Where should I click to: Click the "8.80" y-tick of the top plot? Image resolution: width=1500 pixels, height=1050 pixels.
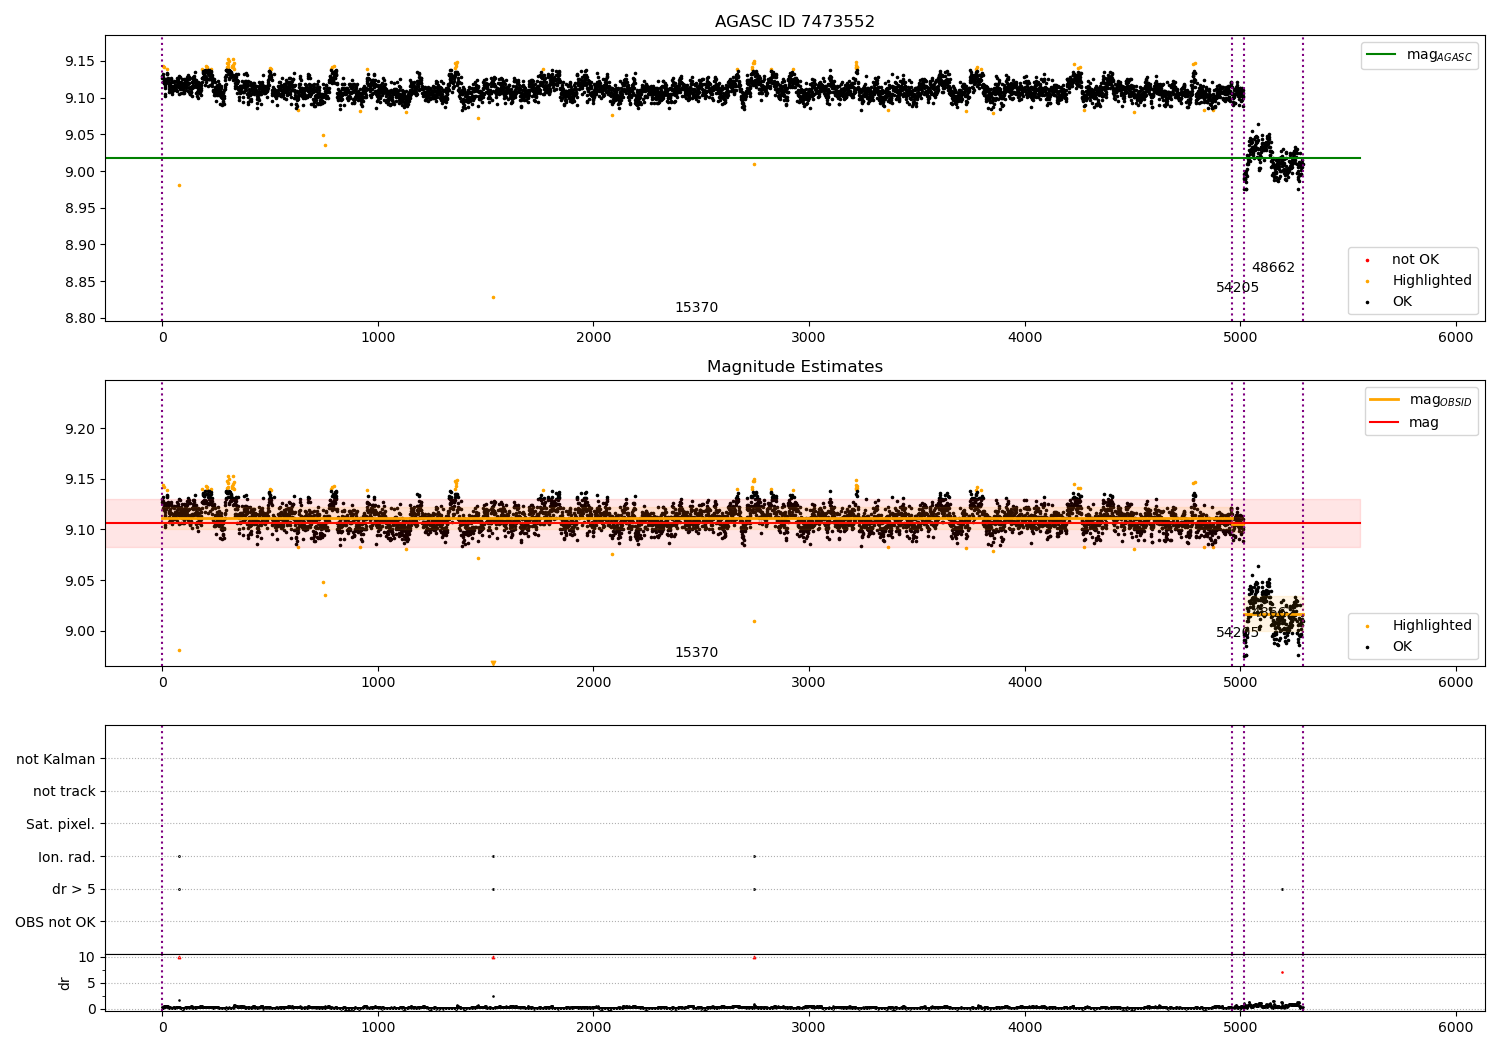pos(79,319)
